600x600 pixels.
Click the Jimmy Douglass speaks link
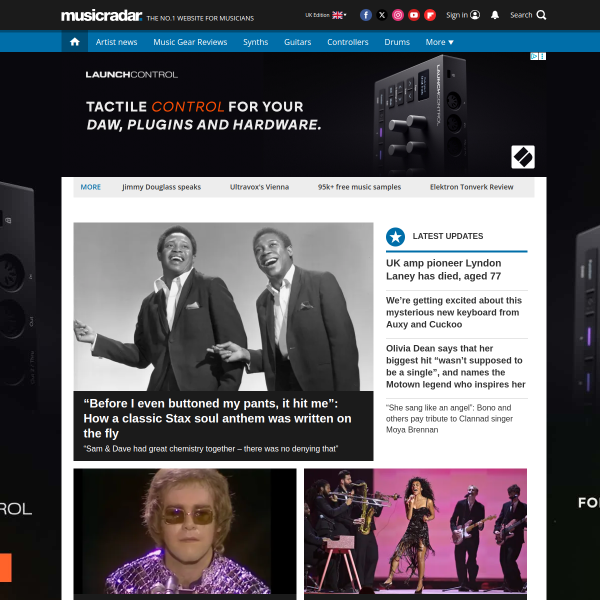click(x=161, y=187)
